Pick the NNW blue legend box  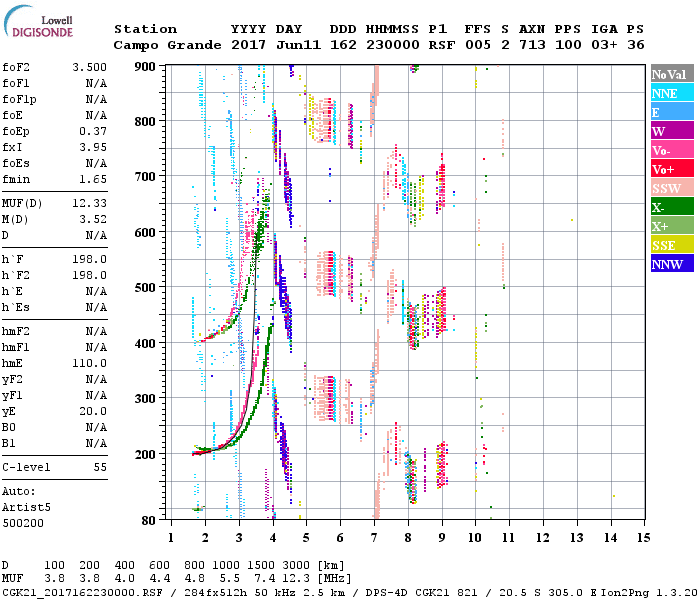click(x=669, y=264)
